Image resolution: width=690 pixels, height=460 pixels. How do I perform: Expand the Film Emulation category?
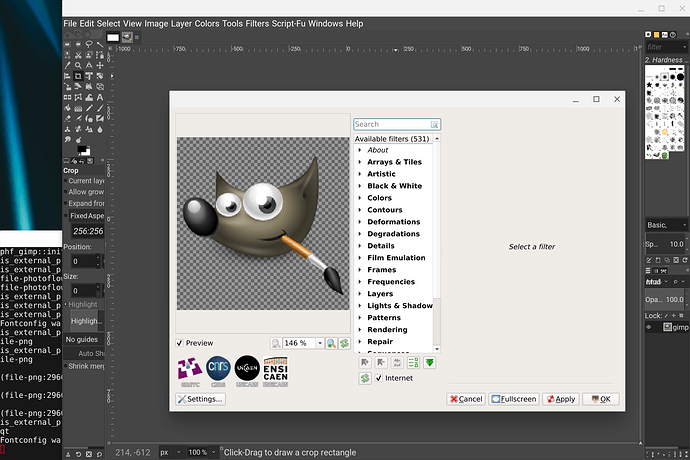[360, 258]
